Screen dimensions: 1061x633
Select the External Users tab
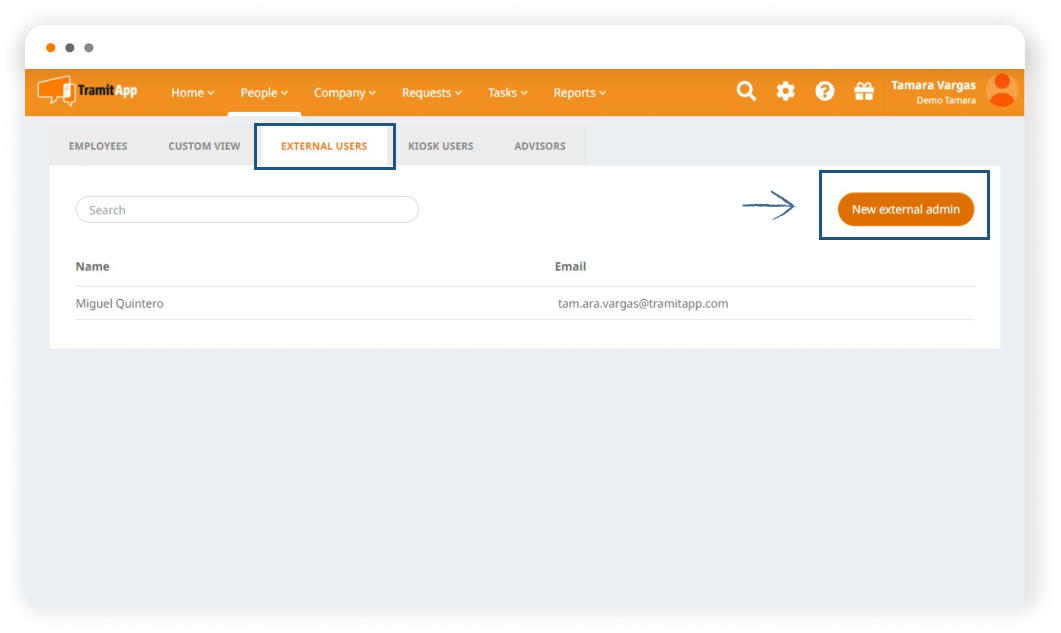pyautogui.click(x=324, y=146)
